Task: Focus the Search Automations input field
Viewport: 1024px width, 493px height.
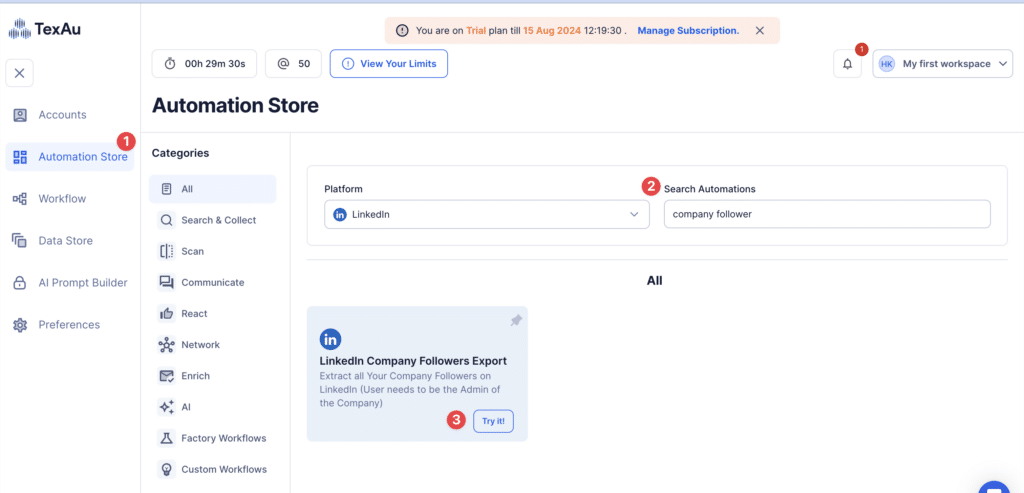Action: [x=827, y=214]
